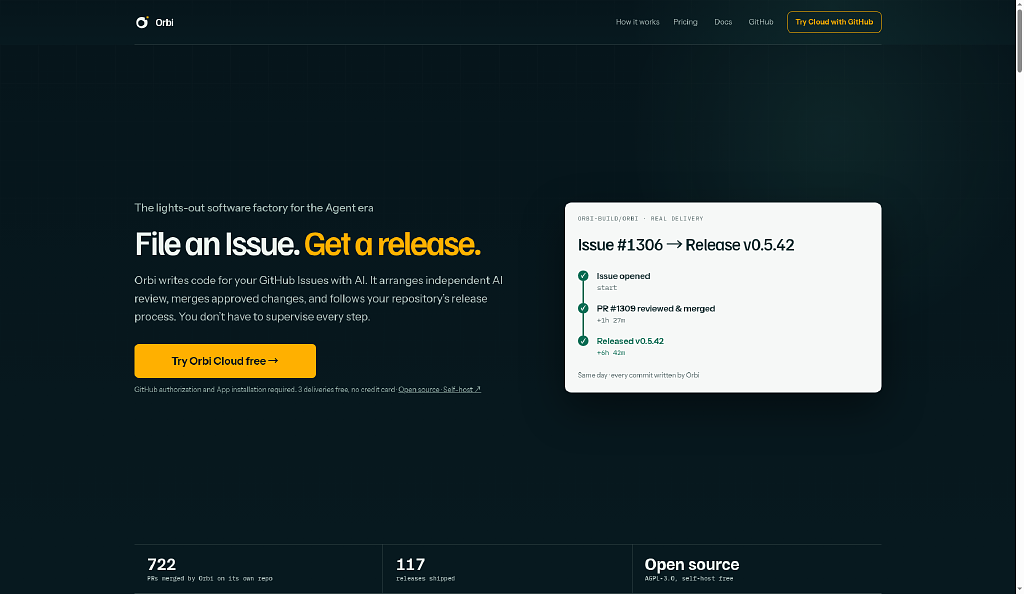Click the 'Get a release.' headline text
Image resolution: width=1024 pixels, height=594 pixels.
392,244
